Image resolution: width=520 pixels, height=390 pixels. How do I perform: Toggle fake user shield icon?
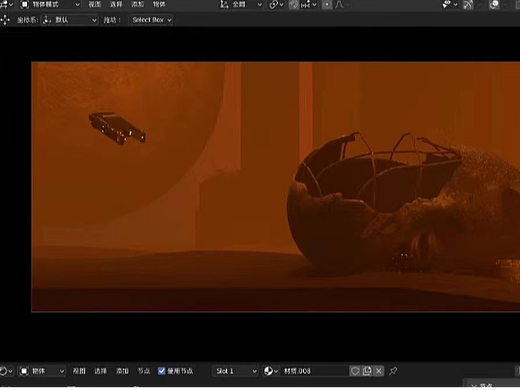point(355,371)
